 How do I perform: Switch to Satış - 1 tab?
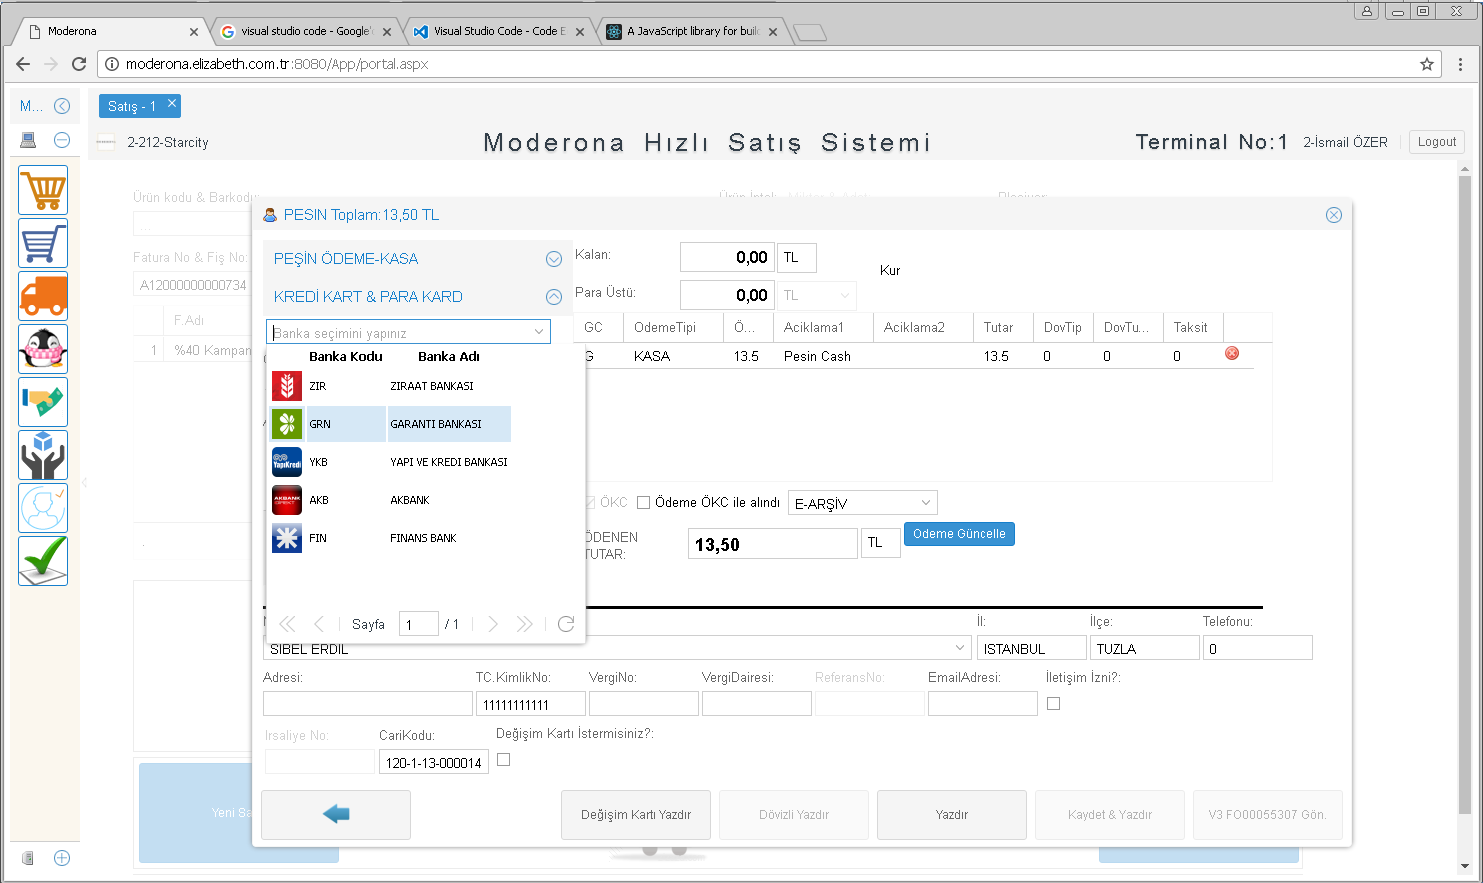pos(140,106)
